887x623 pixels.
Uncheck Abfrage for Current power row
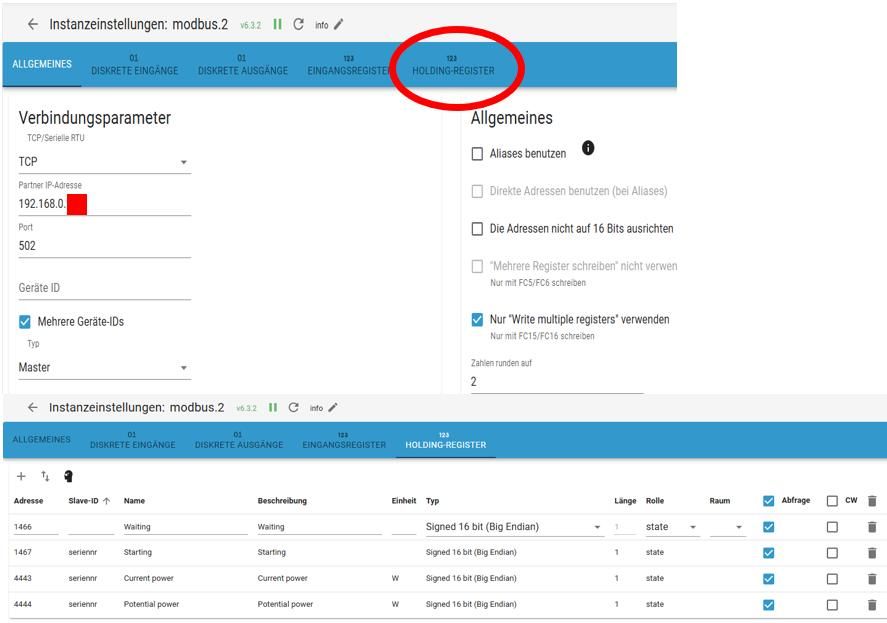click(x=768, y=579)
